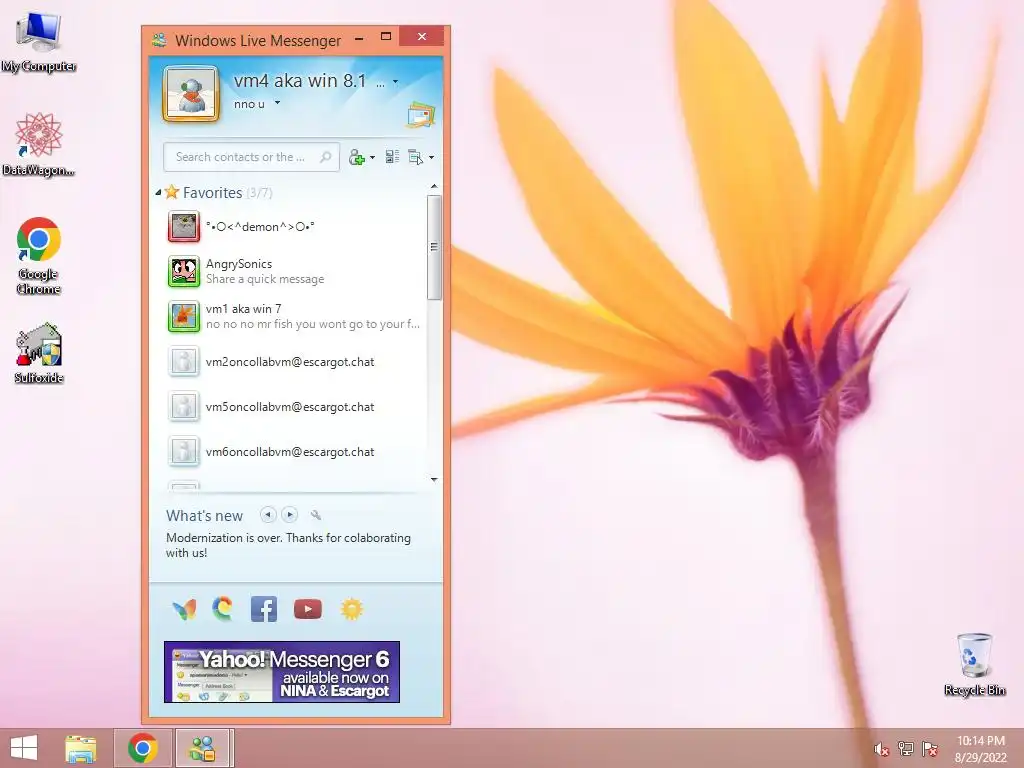Open File Explorer from taskbar
The image size is (1024, 768).
pos(80,748)
